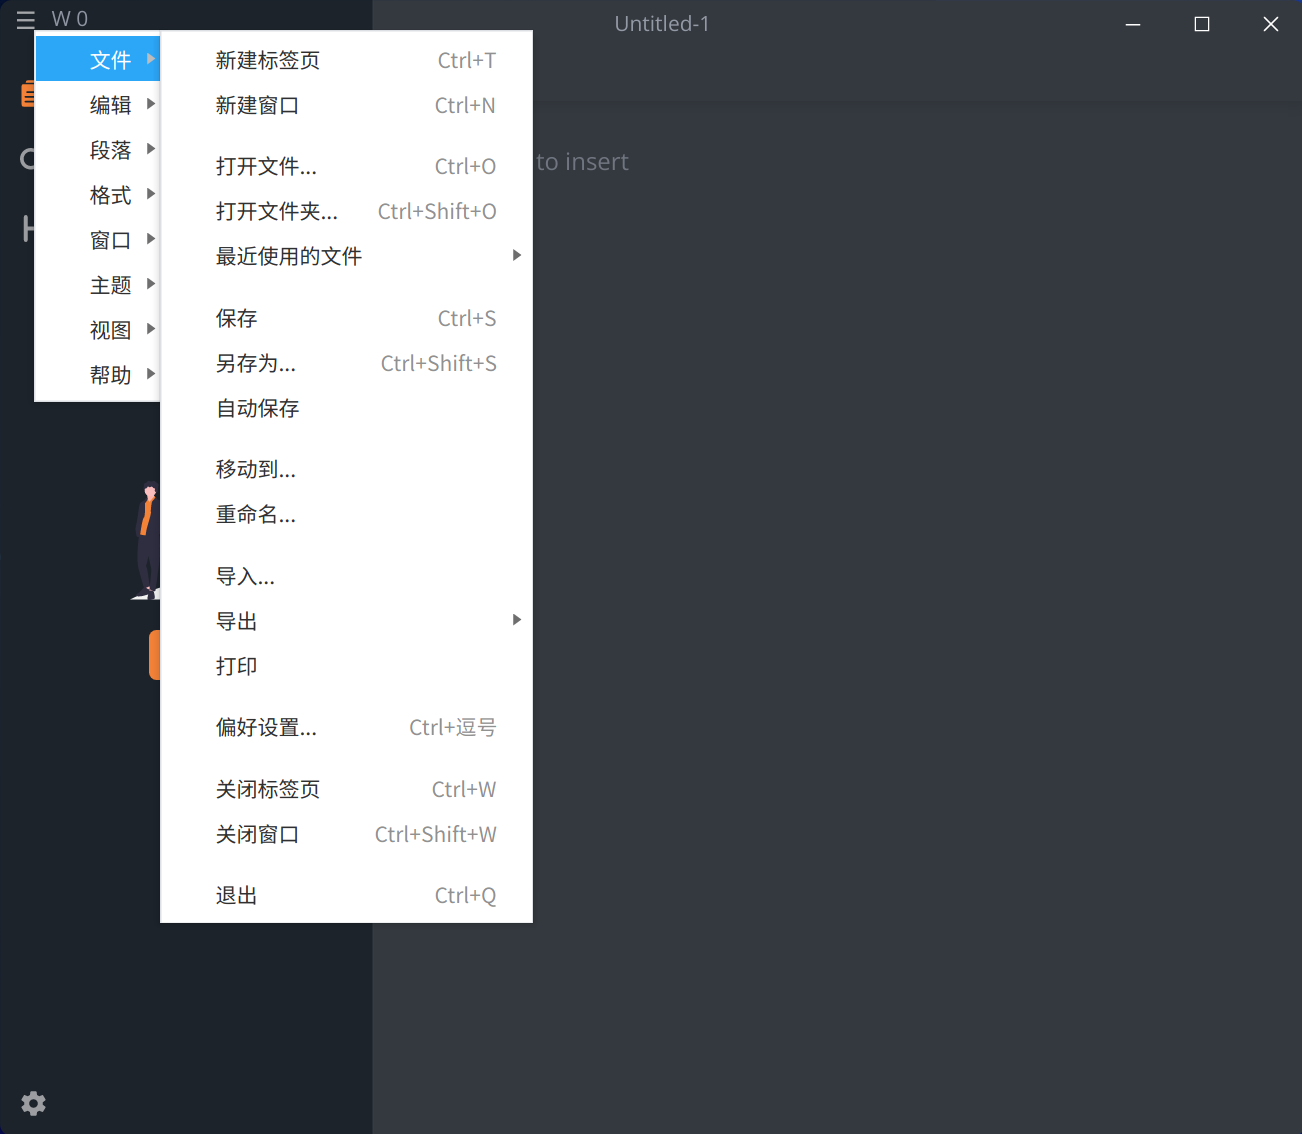Screen dimensions: 1302x1134
Task: Open the settings gear icon
Action: [x=33, y=1103]
